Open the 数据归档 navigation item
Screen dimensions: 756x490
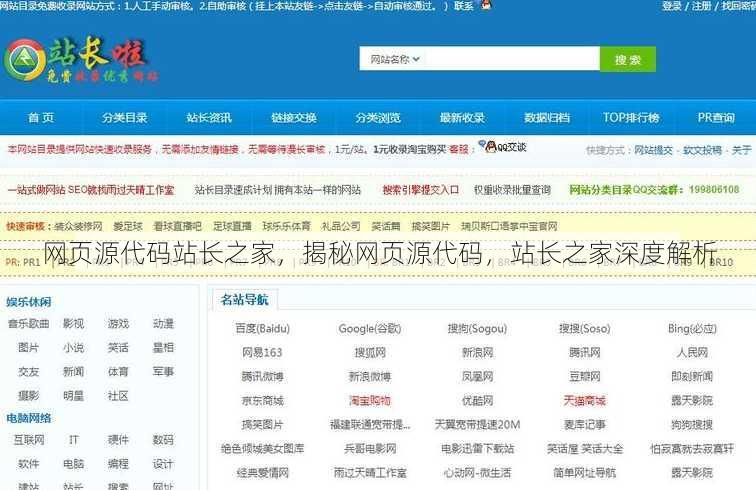pyautogui.click(x=547, y=118)
